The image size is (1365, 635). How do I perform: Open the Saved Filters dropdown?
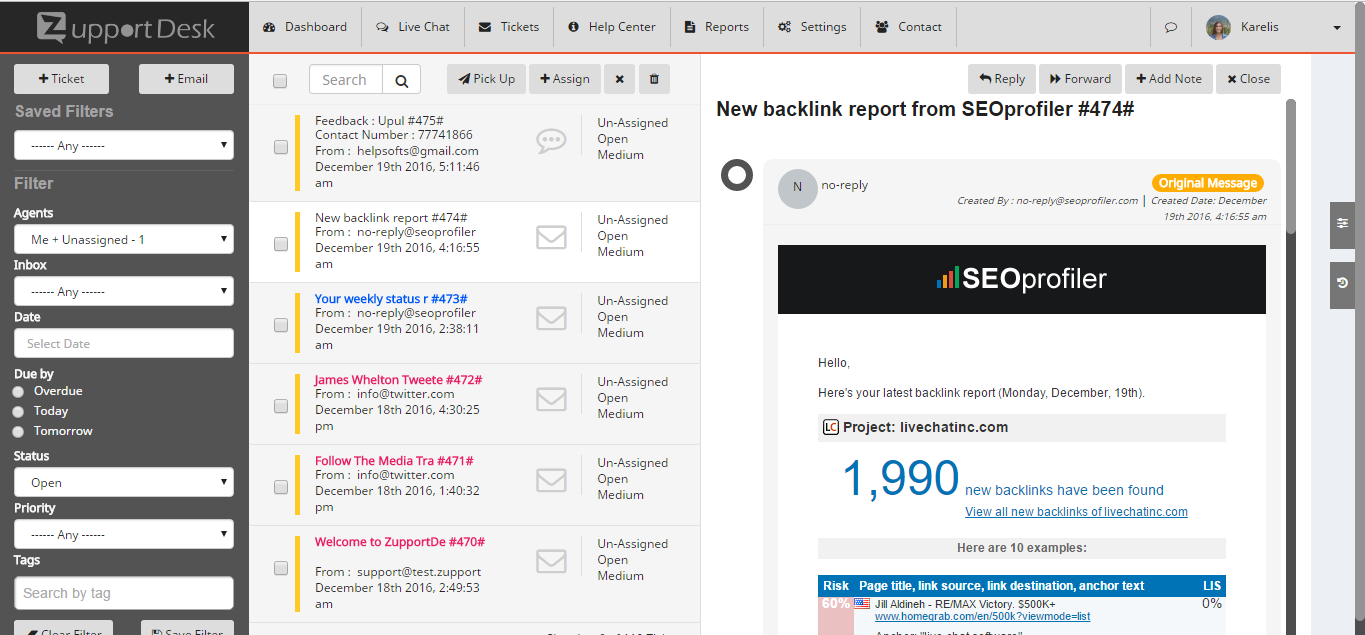click(124, 145)
